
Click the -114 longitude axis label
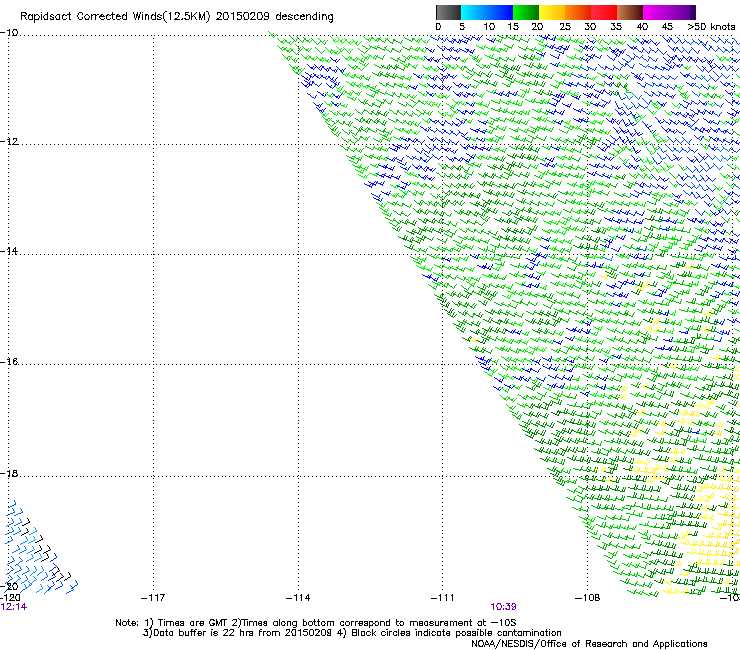pos(298,598)
